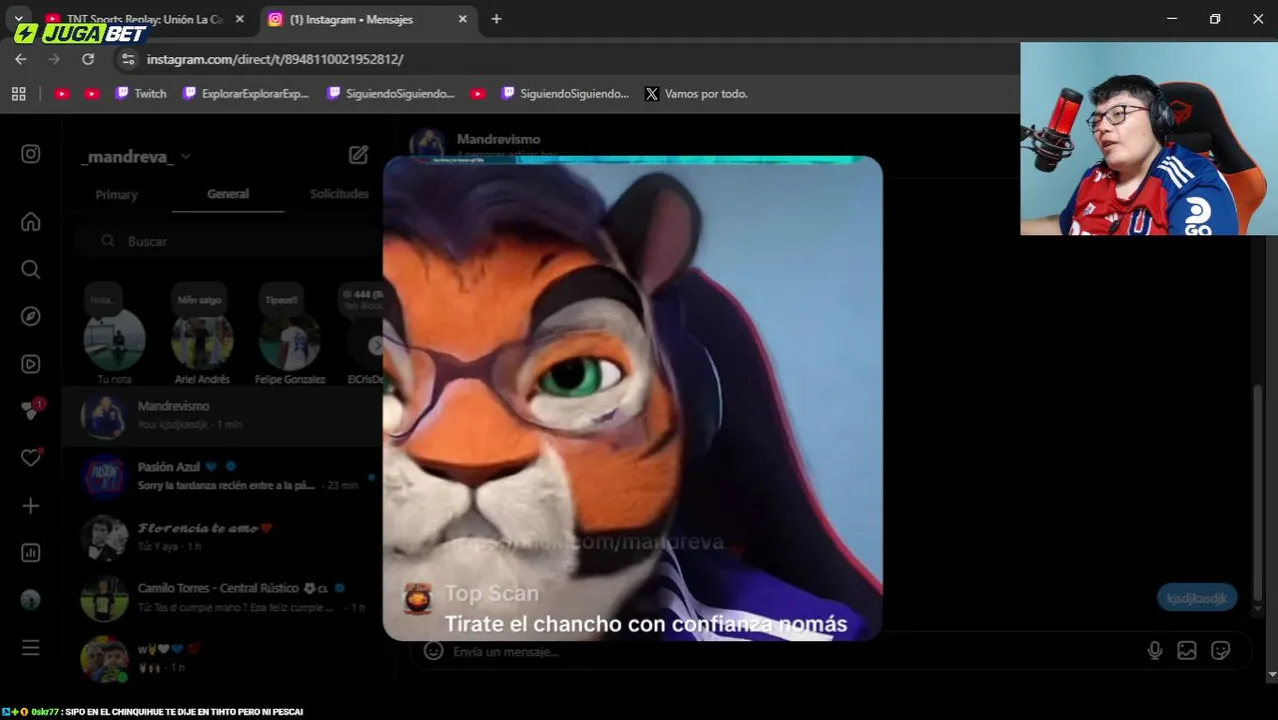Image resolution: width=1278 pixels, height=720 pixels.
Task: Open the hamburger More menu
Action: tap(31, 648)
